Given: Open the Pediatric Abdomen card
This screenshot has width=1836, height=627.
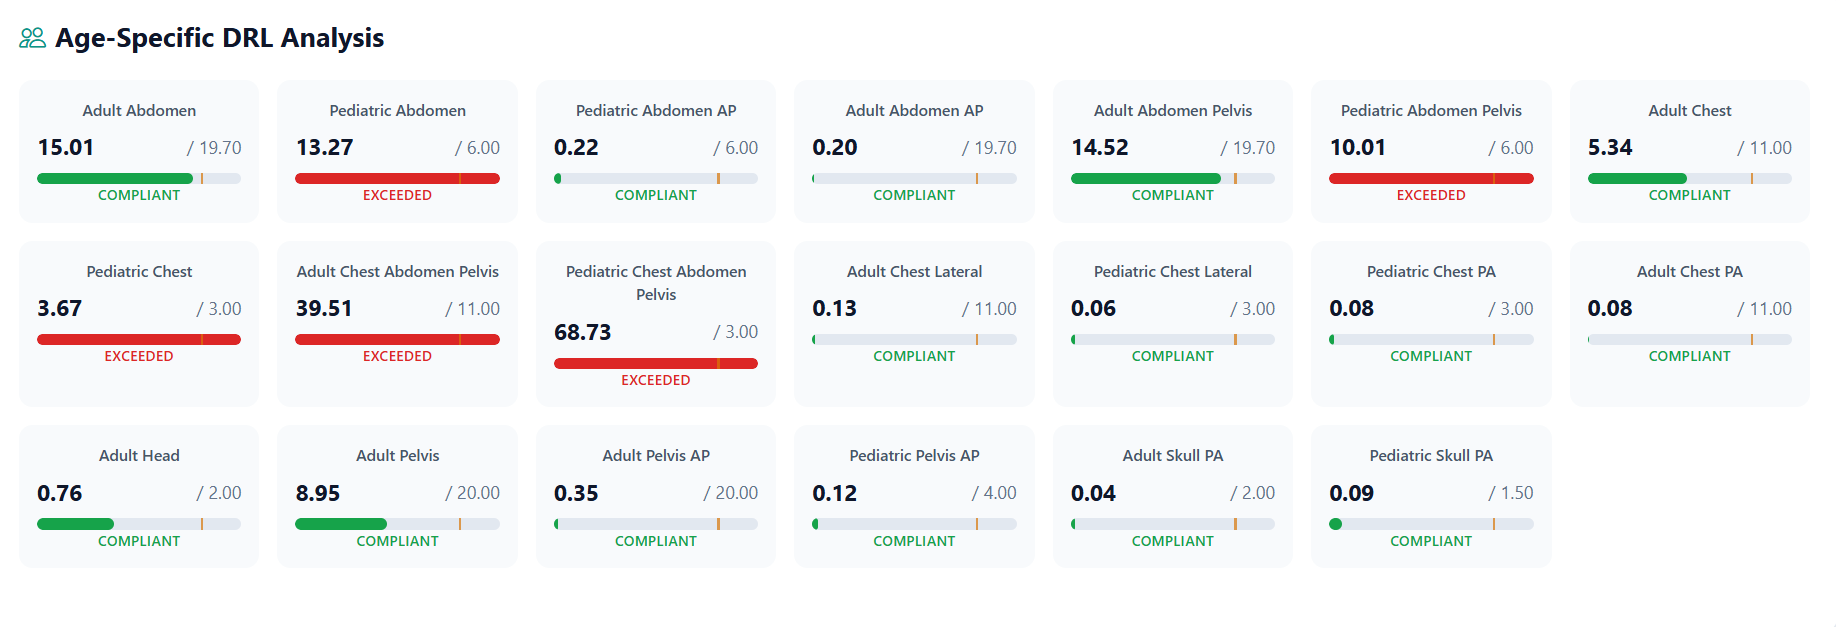Looking at the screenshot, I should coord(397,151).
